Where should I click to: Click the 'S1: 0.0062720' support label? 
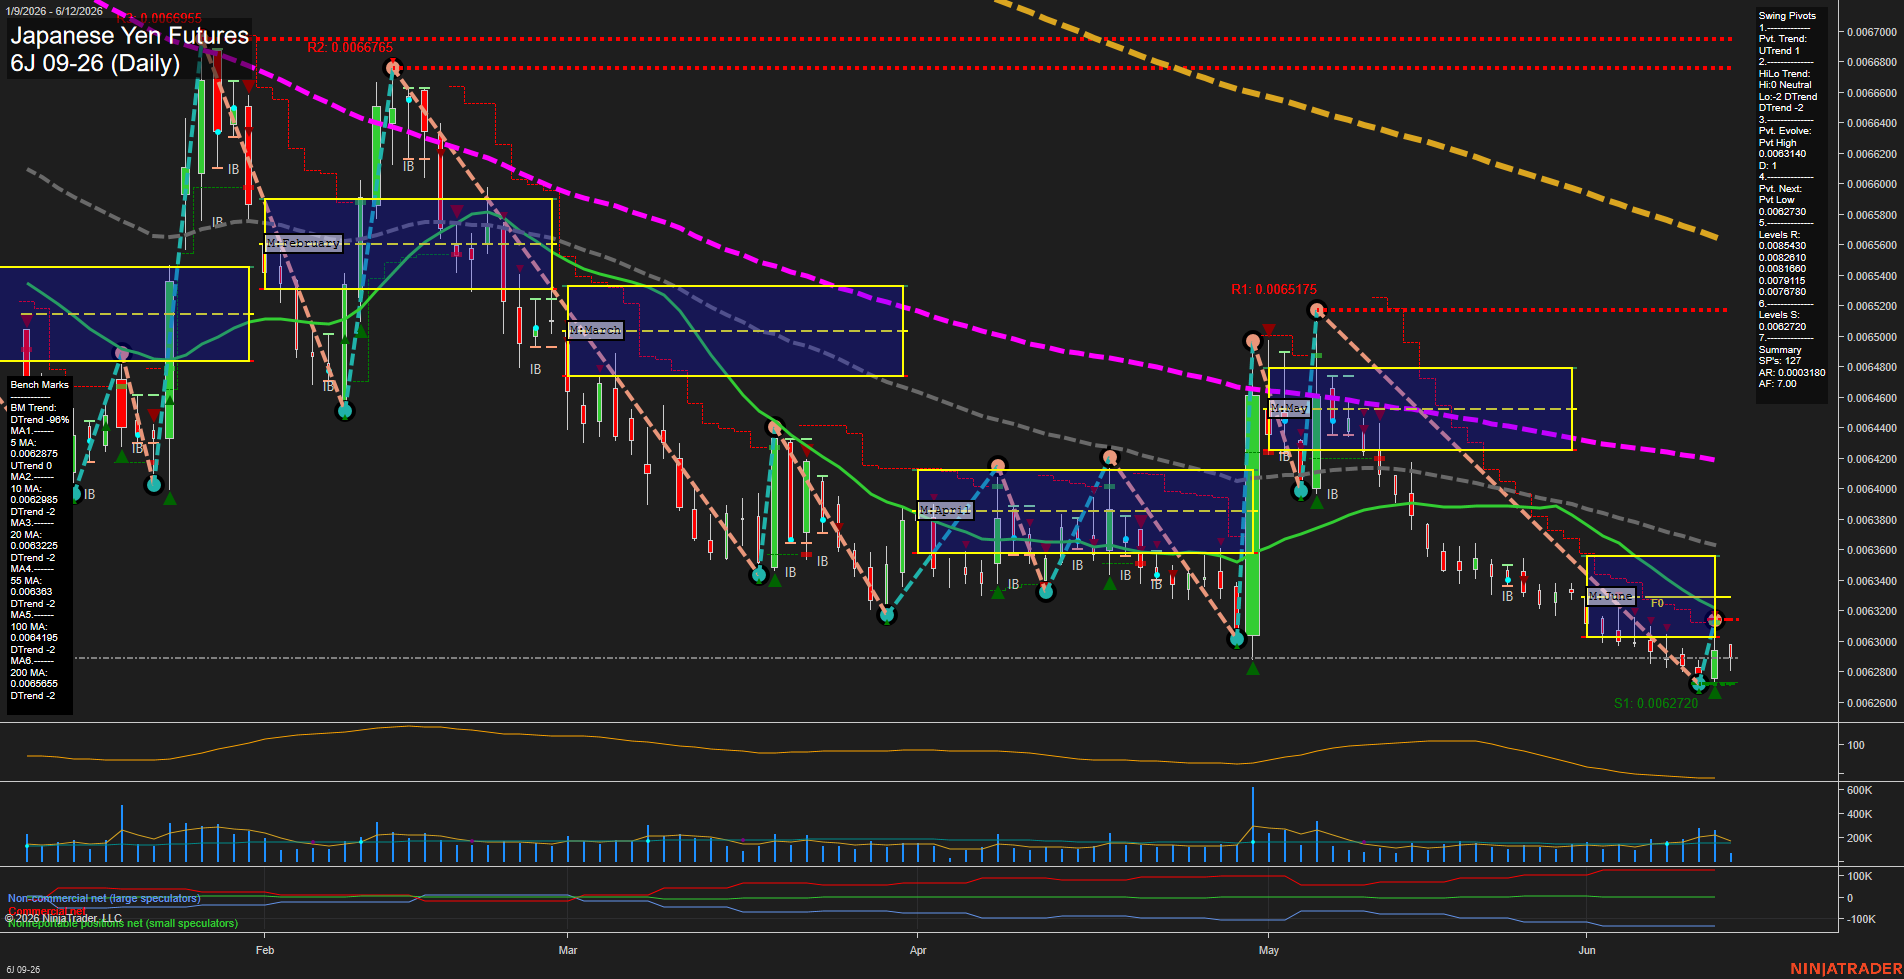tap(1656, 703)
